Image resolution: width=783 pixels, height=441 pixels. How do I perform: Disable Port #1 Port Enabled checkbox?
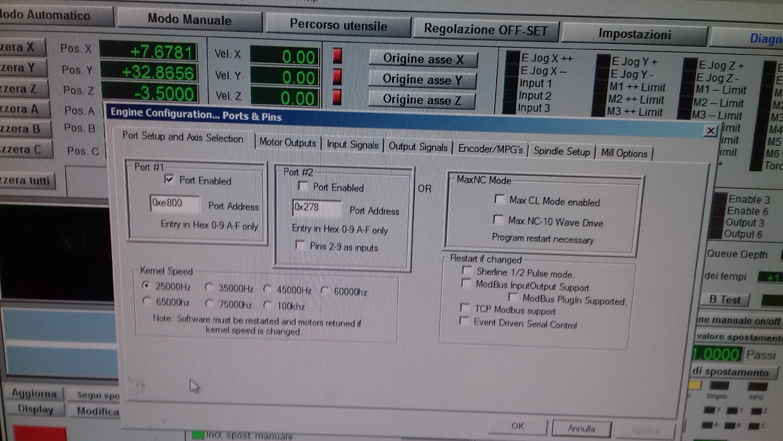[168, 180]
